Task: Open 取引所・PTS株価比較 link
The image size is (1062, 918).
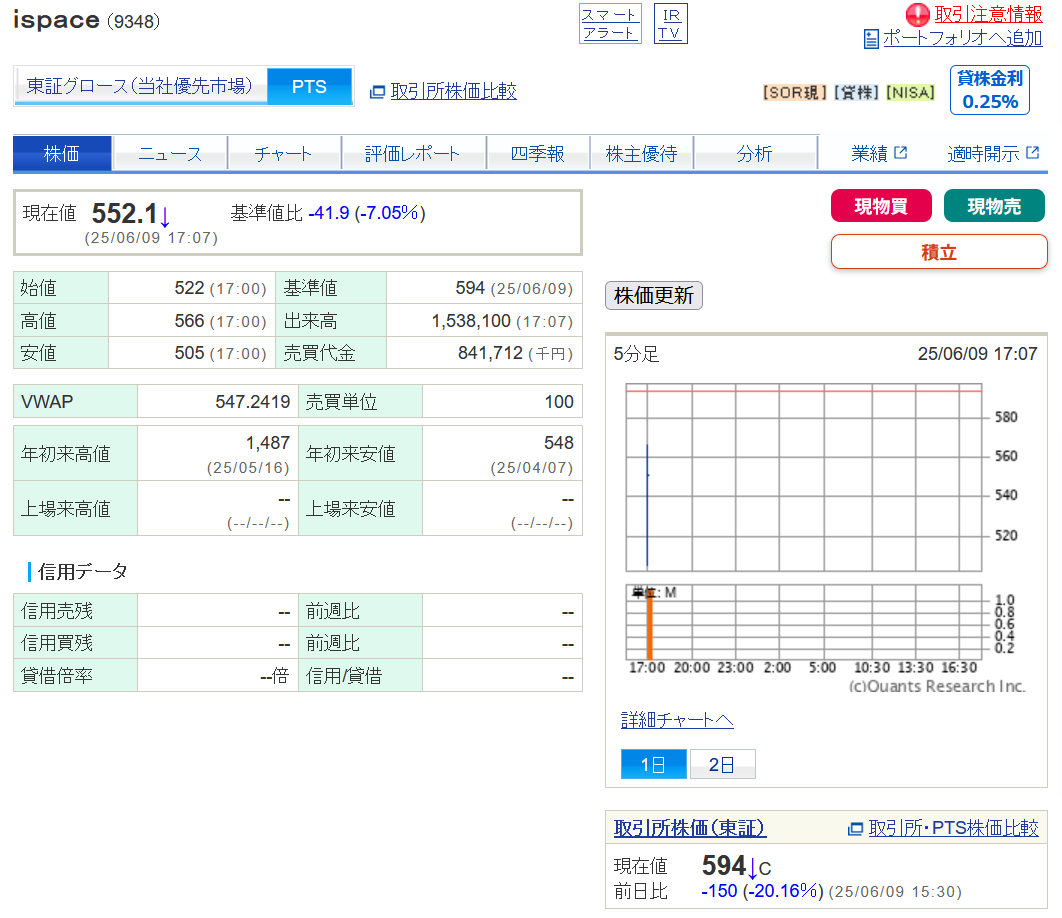Action: coord(953,828)
